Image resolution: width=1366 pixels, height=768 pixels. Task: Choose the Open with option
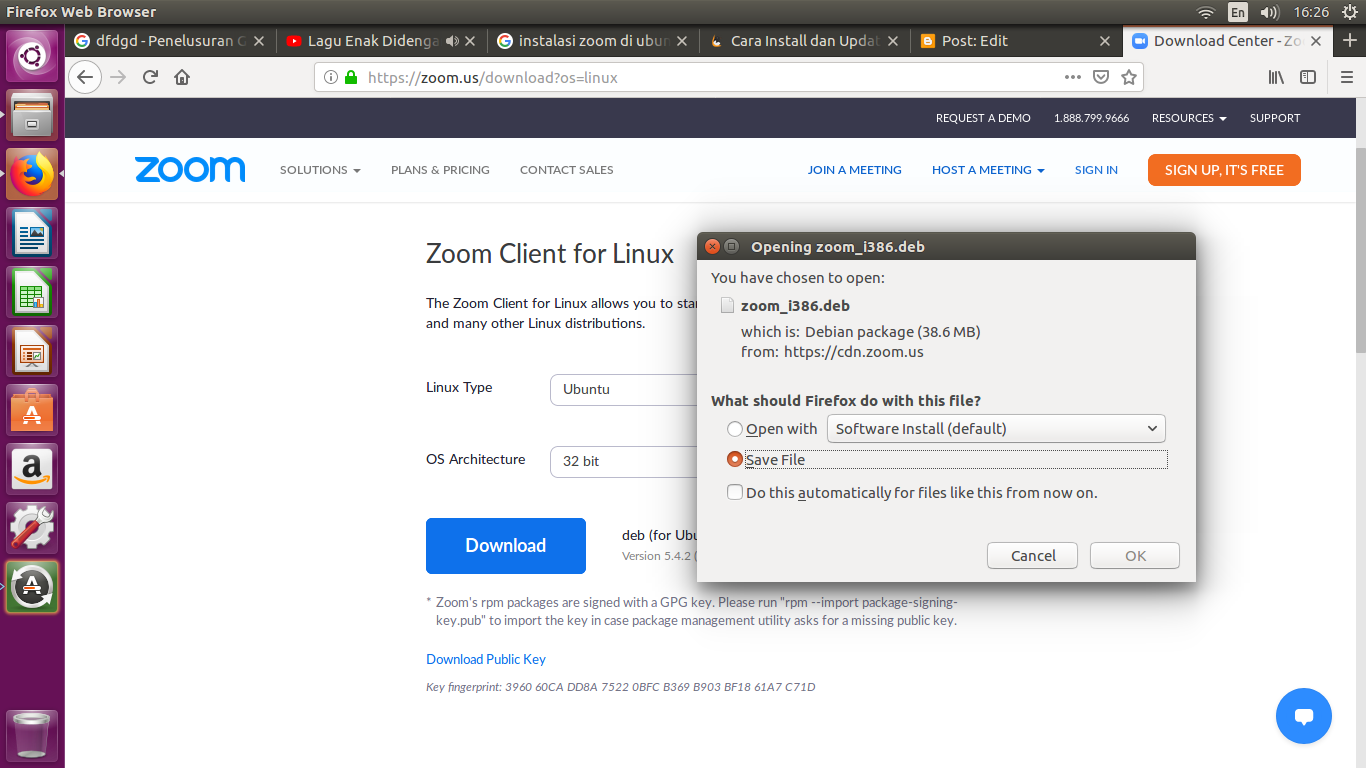(736, 428)
